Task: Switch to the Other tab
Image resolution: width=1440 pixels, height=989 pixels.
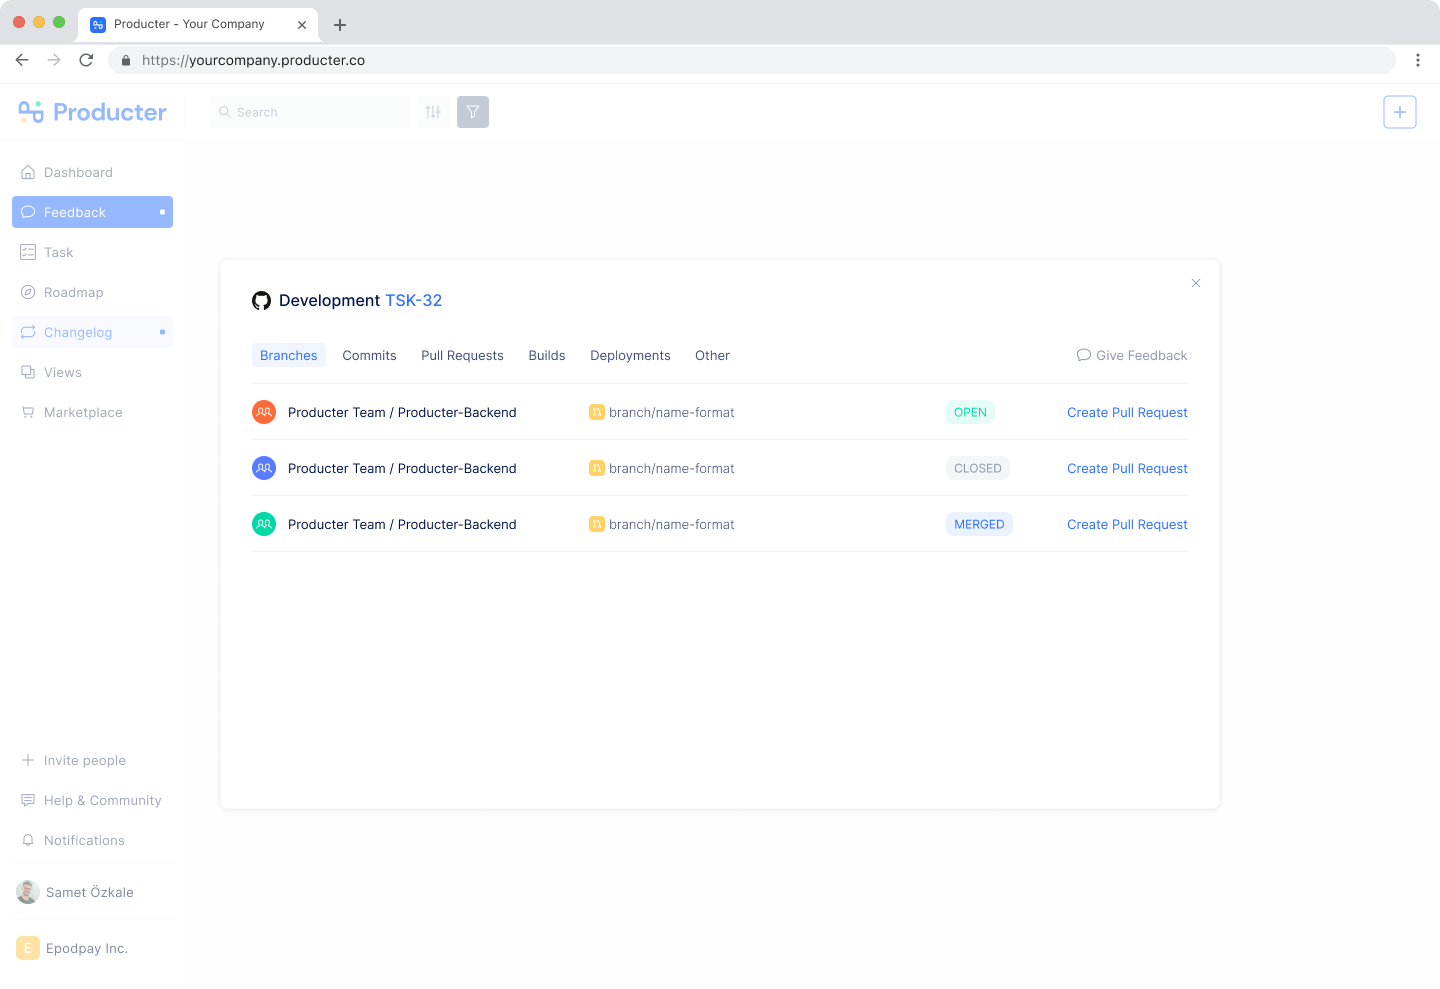Action: 712,355
